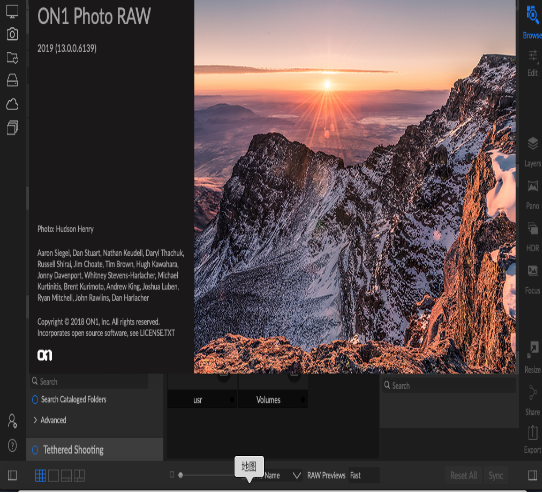Click the ON1 copyright notice line
The width and height of the screenshot is (542, 493).
99,322
